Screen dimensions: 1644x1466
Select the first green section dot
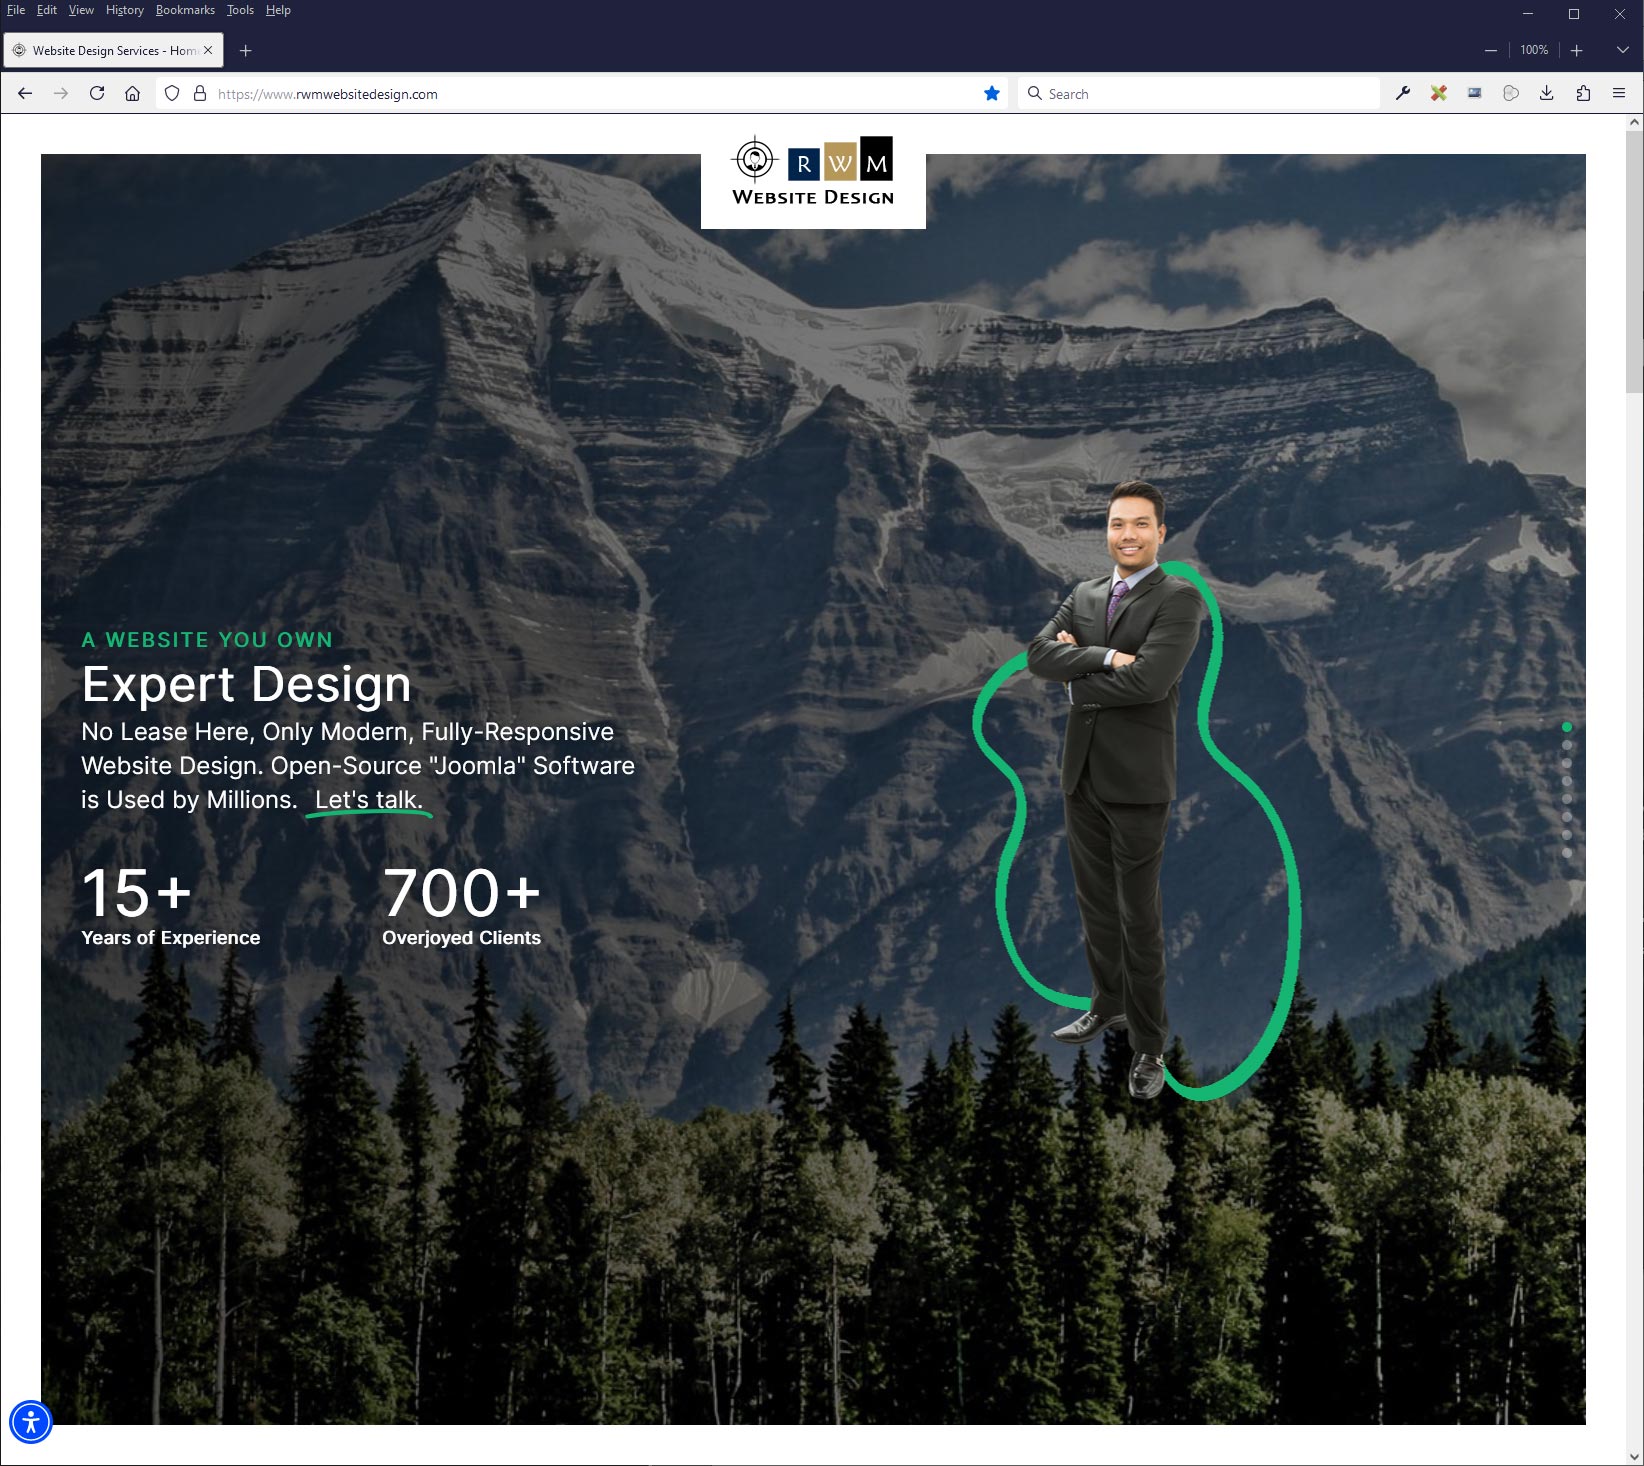pyautogui.click(x=1567, y=727)
